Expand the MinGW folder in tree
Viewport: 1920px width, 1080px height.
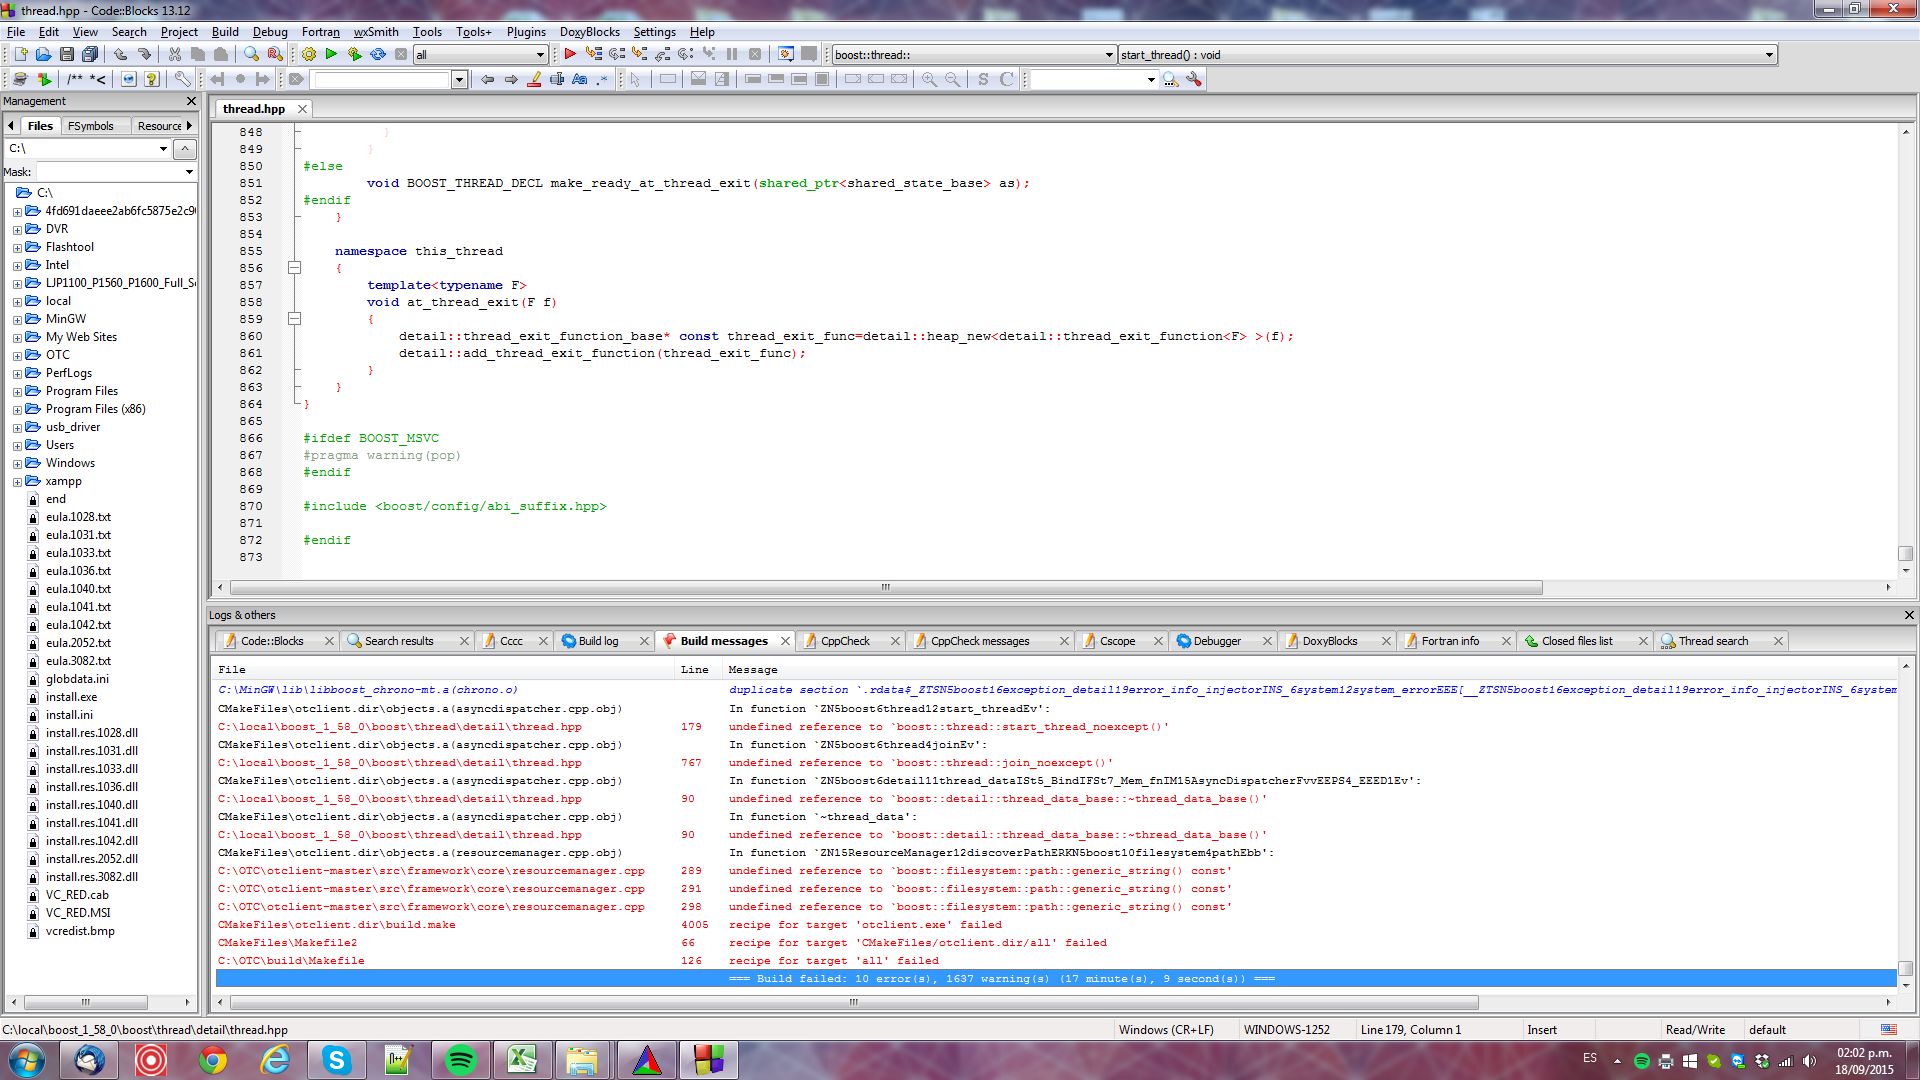17,320
